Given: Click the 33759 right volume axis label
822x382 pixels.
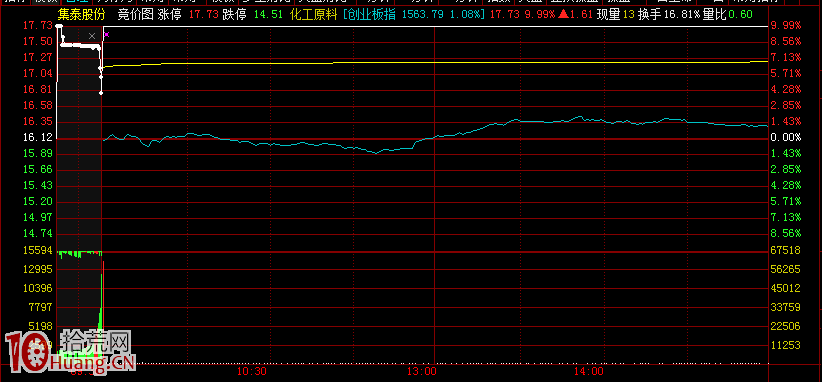Looking at the screenshot, I should (785, 307).
